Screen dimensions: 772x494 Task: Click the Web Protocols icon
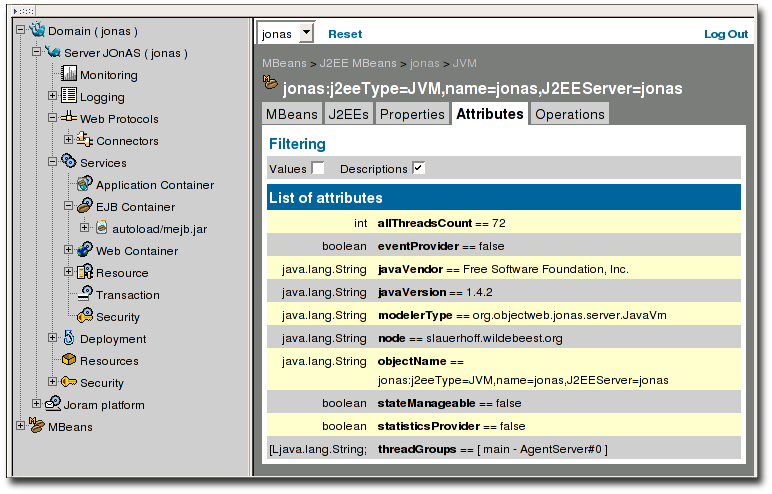click(69, 117)
